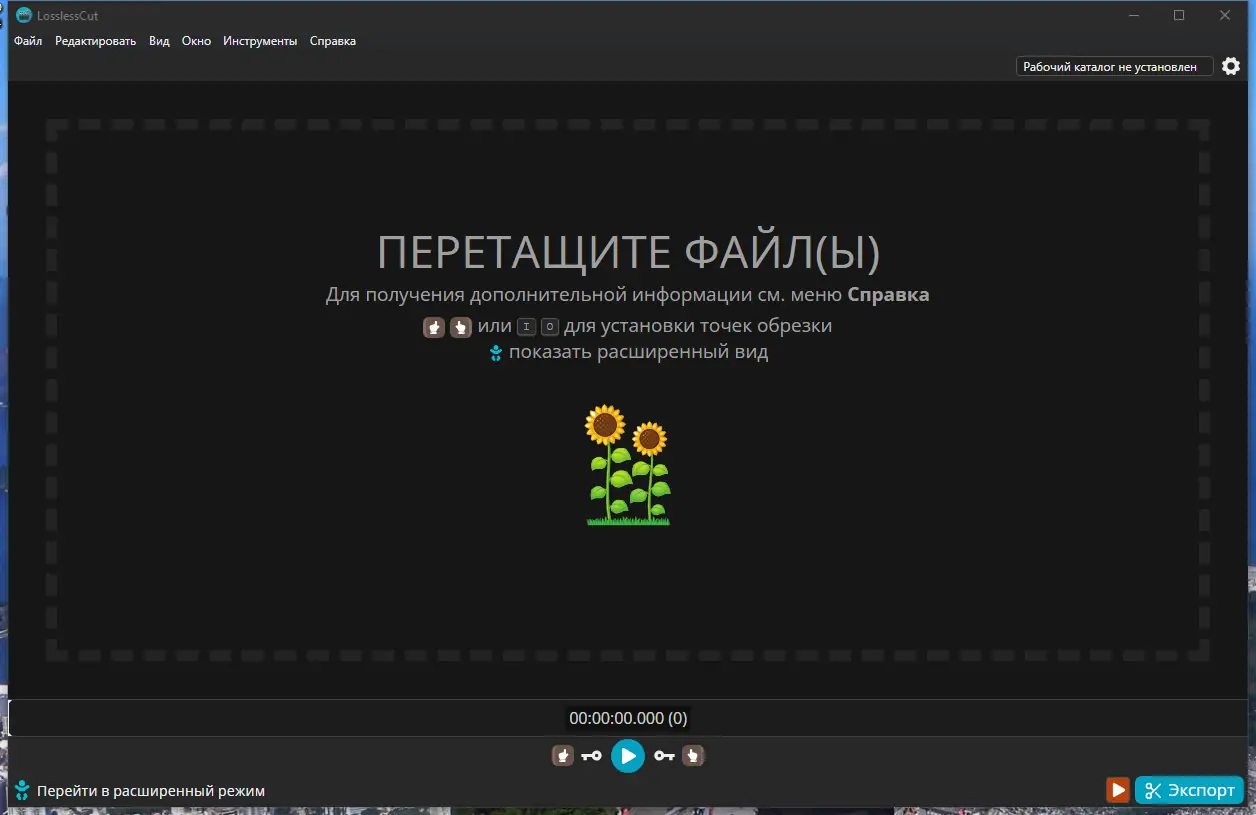Open the Файл menu
The width and height of the screenshot is (1256, 815).
click(27, 41)
